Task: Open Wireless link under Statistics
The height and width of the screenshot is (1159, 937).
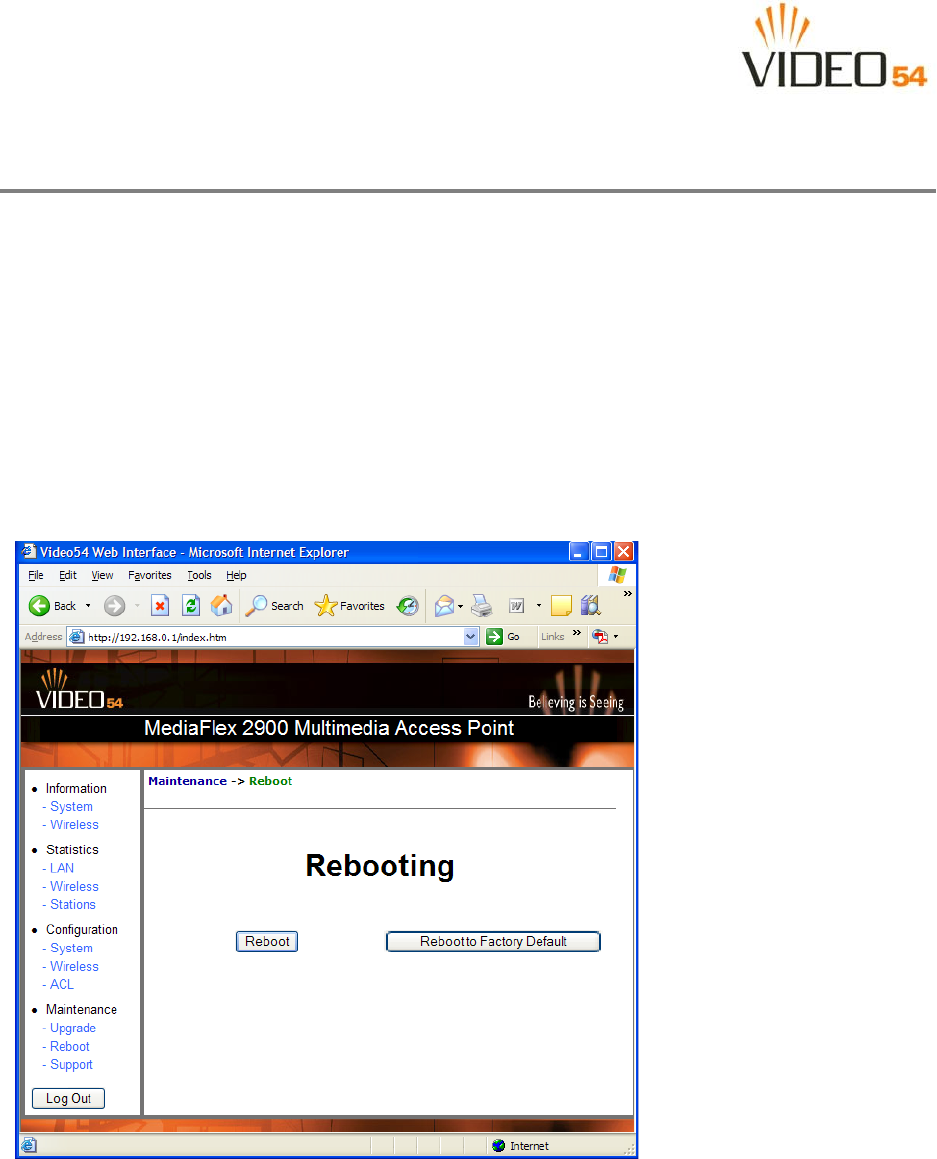Action: (x=74, y=886)
